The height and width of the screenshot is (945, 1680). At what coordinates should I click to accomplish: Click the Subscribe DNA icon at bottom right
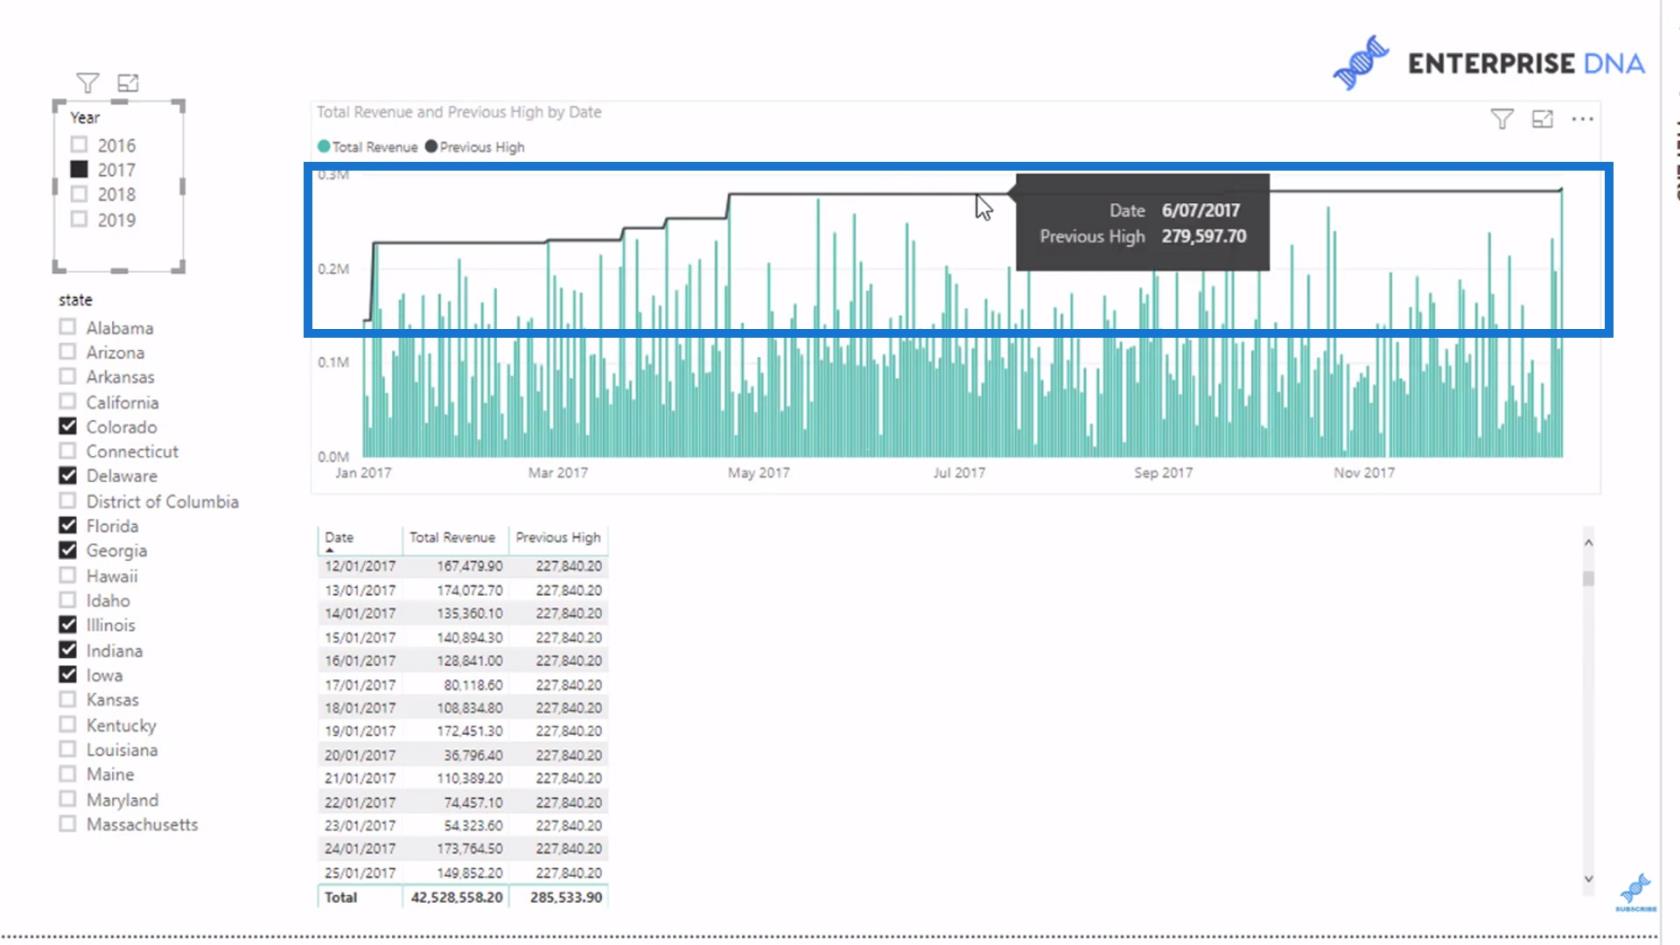click(x=1636, y=891)
